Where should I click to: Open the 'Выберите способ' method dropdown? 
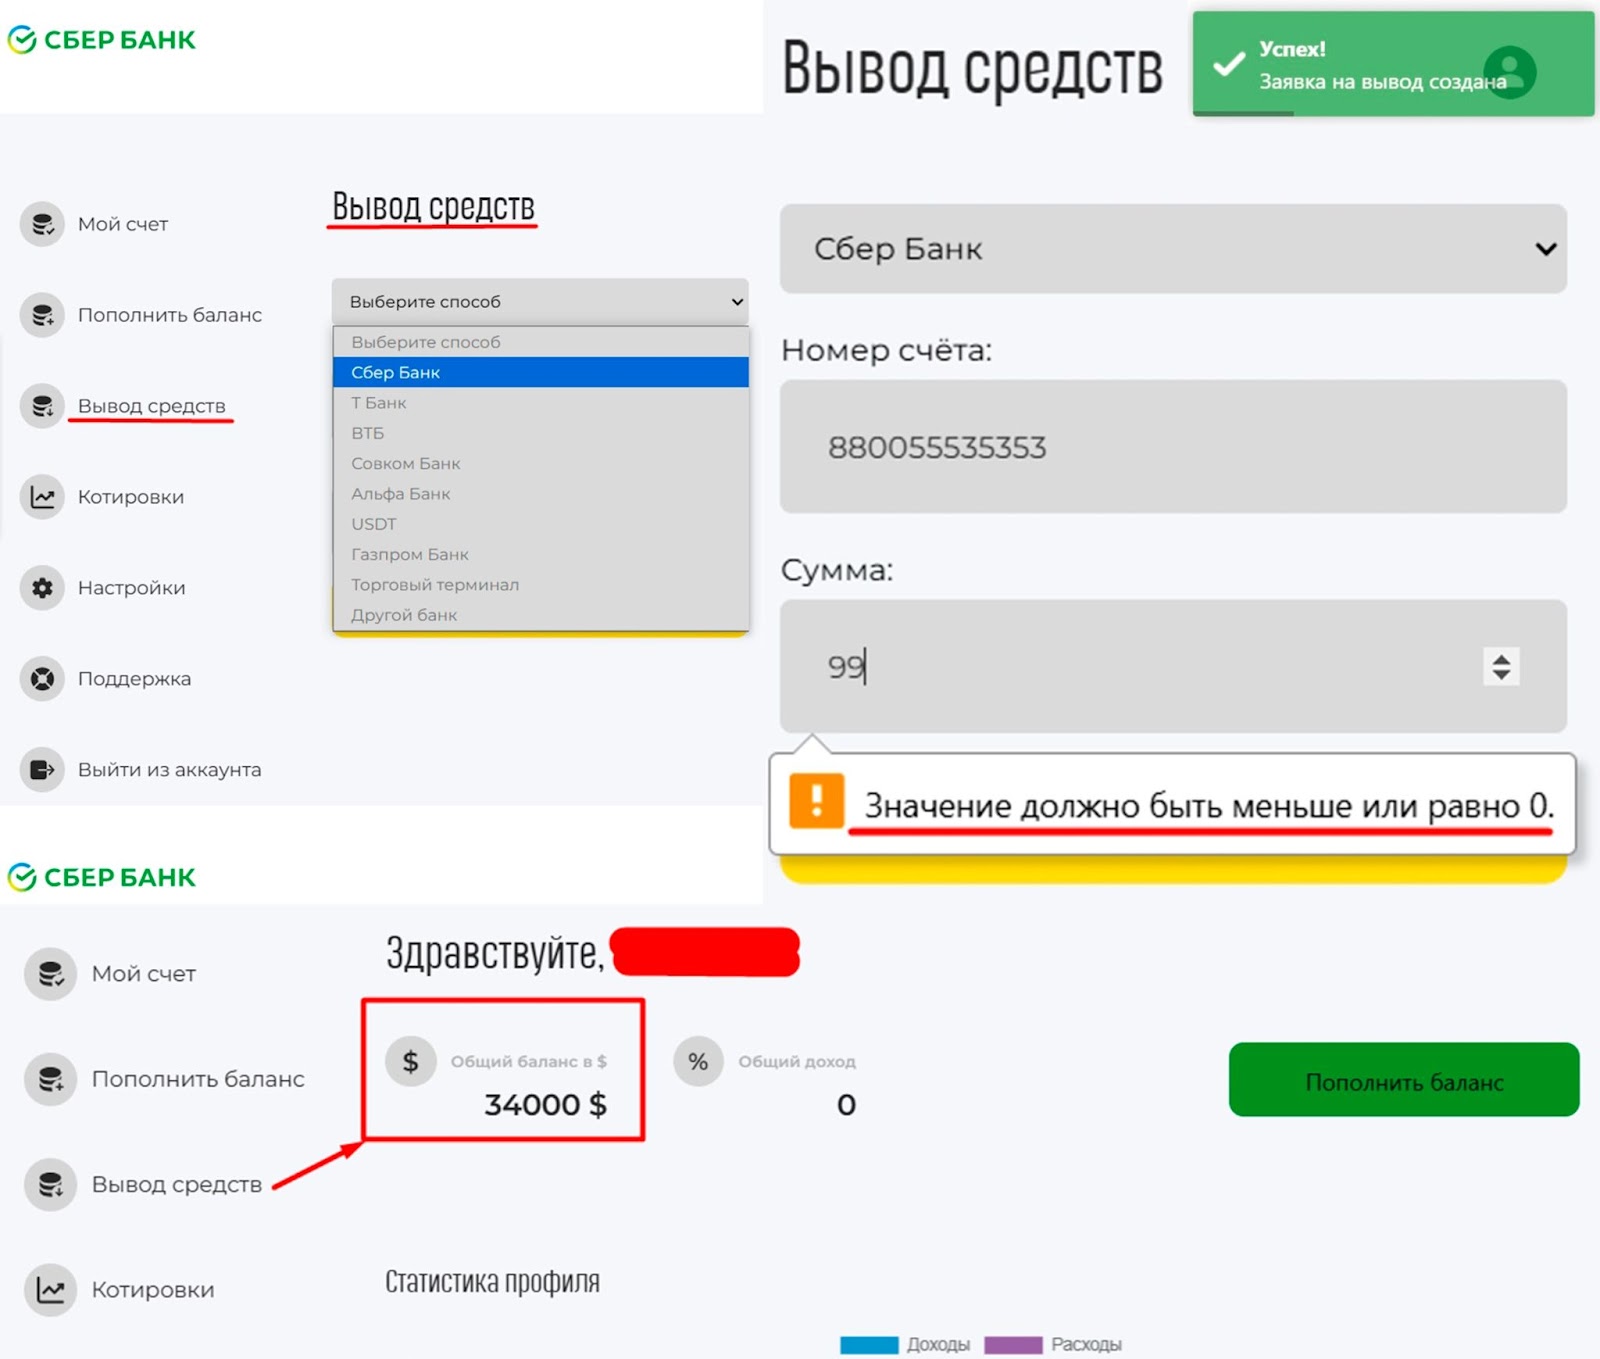[x=540, y=301]
